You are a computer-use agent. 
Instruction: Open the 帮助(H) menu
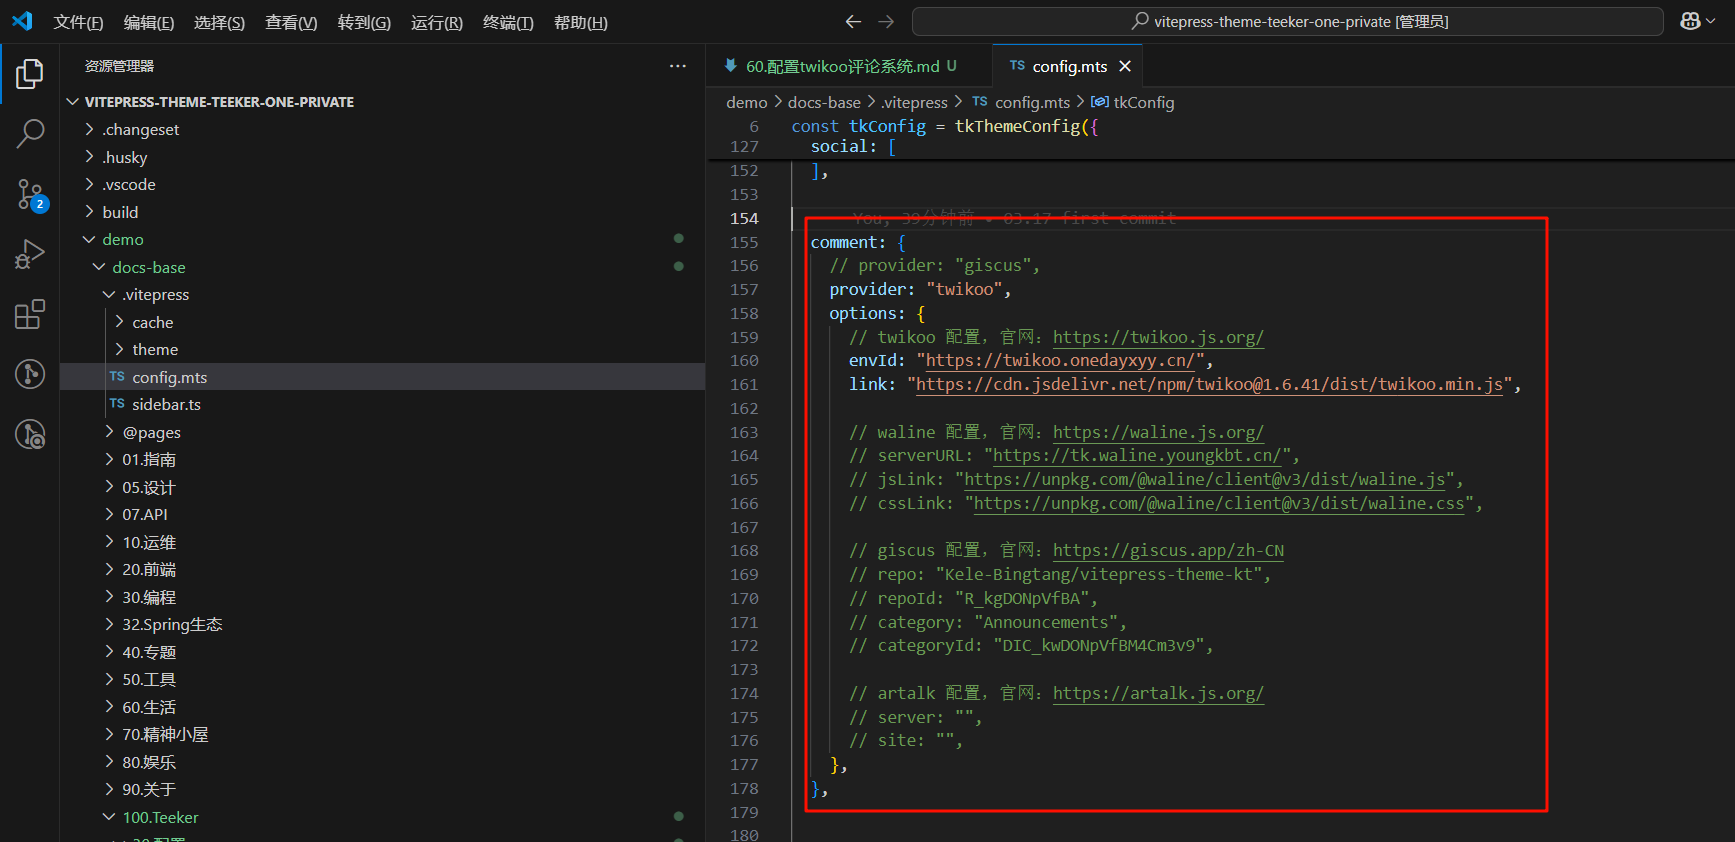tap(581, 22)
